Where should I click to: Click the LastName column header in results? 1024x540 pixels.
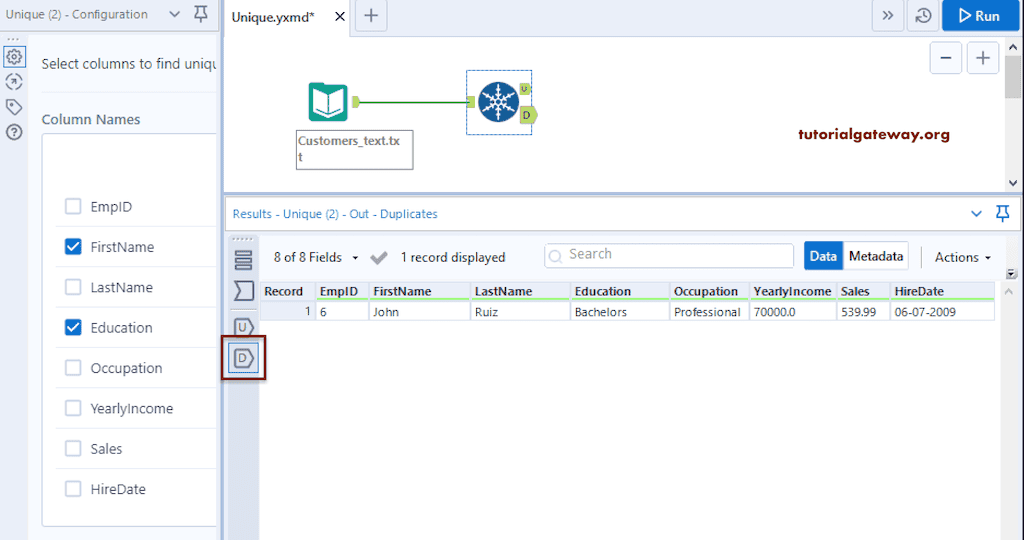(520, 291)
